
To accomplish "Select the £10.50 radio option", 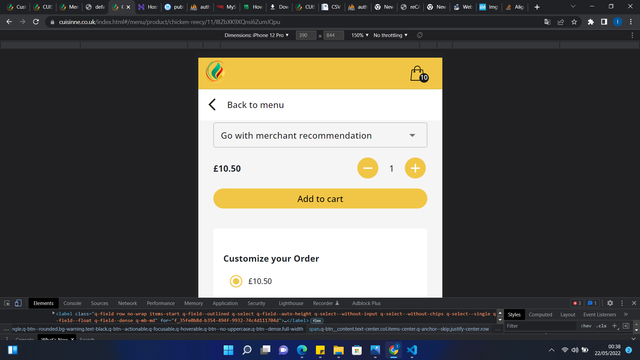I will [236, 281].
